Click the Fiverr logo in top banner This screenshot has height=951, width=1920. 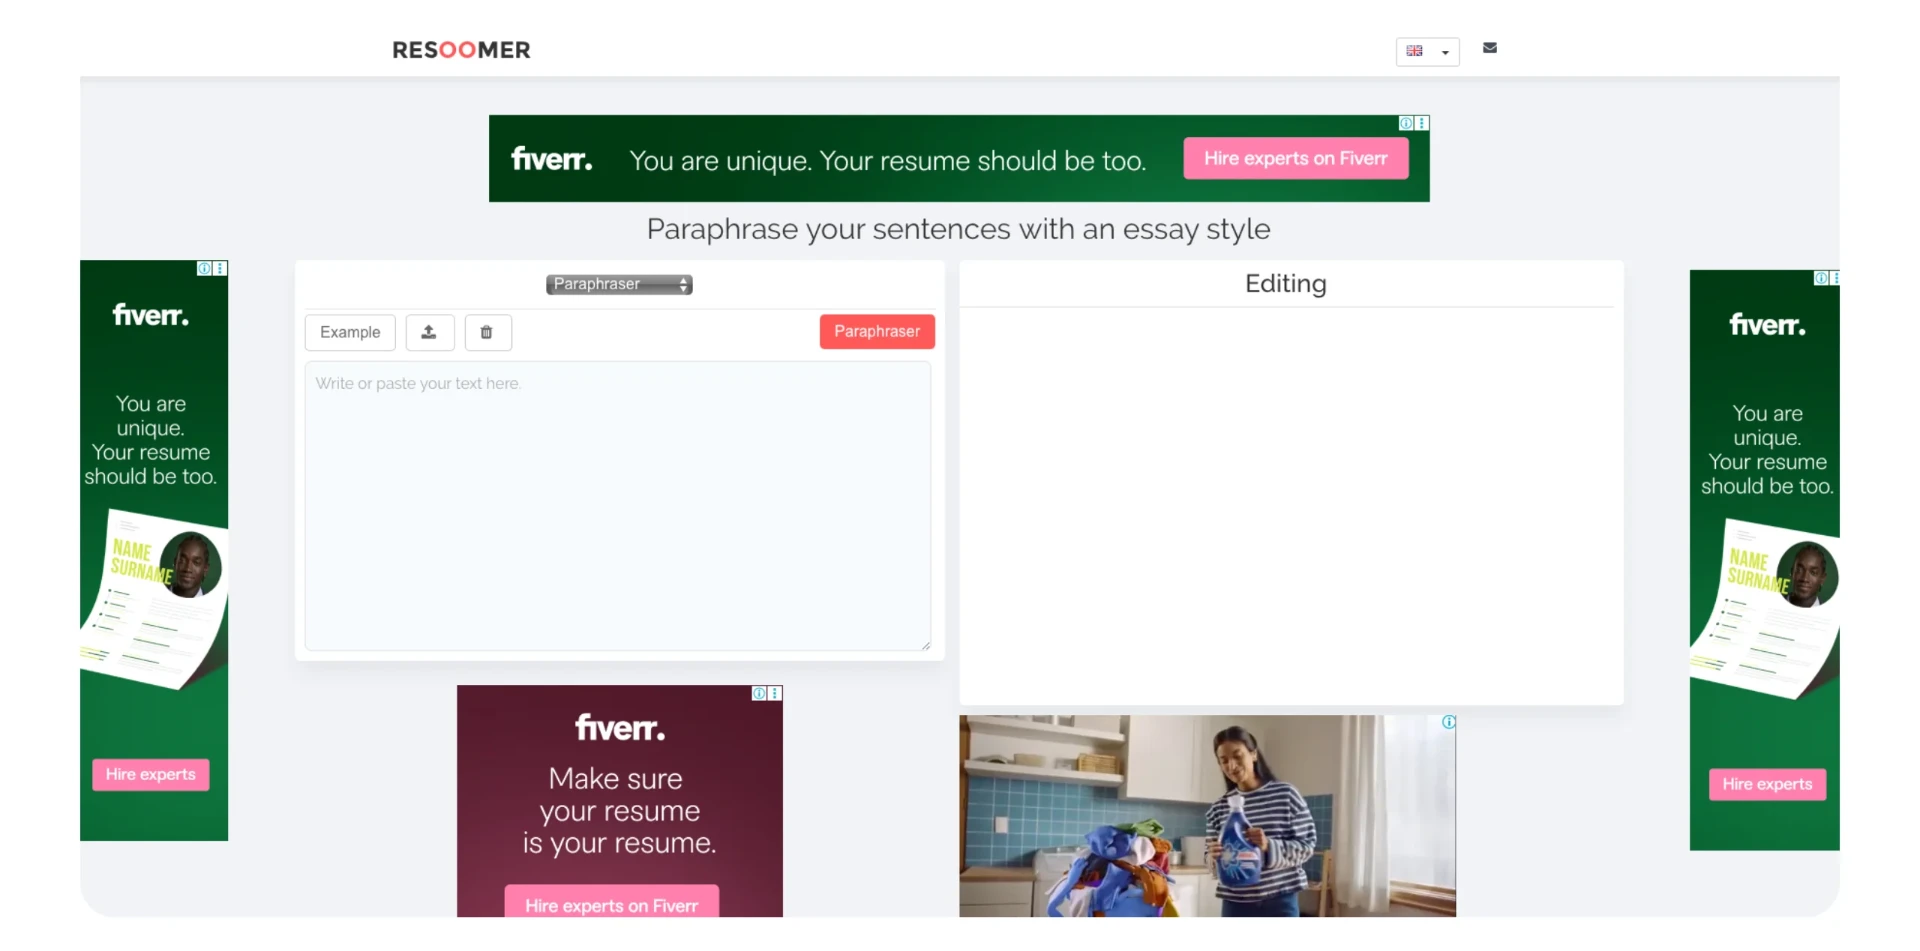tap(551, 159)
